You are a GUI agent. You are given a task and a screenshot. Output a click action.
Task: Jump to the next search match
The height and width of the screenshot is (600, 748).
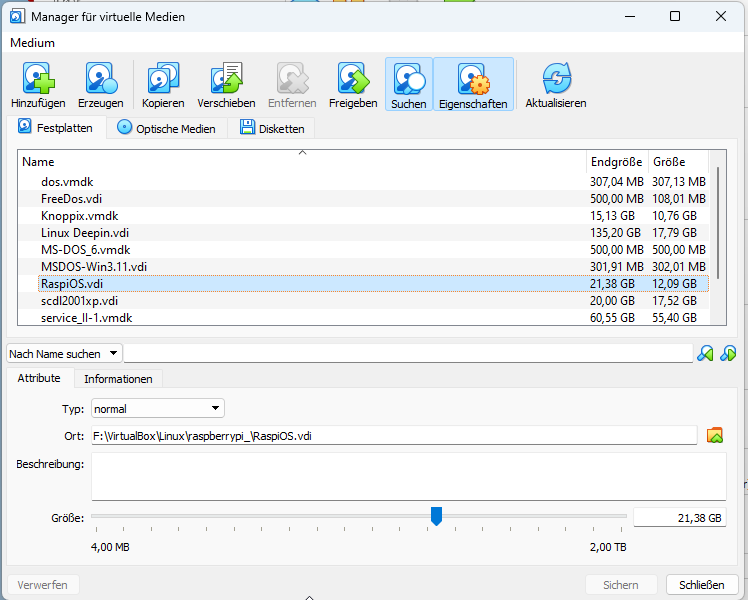tap(728, 353)
